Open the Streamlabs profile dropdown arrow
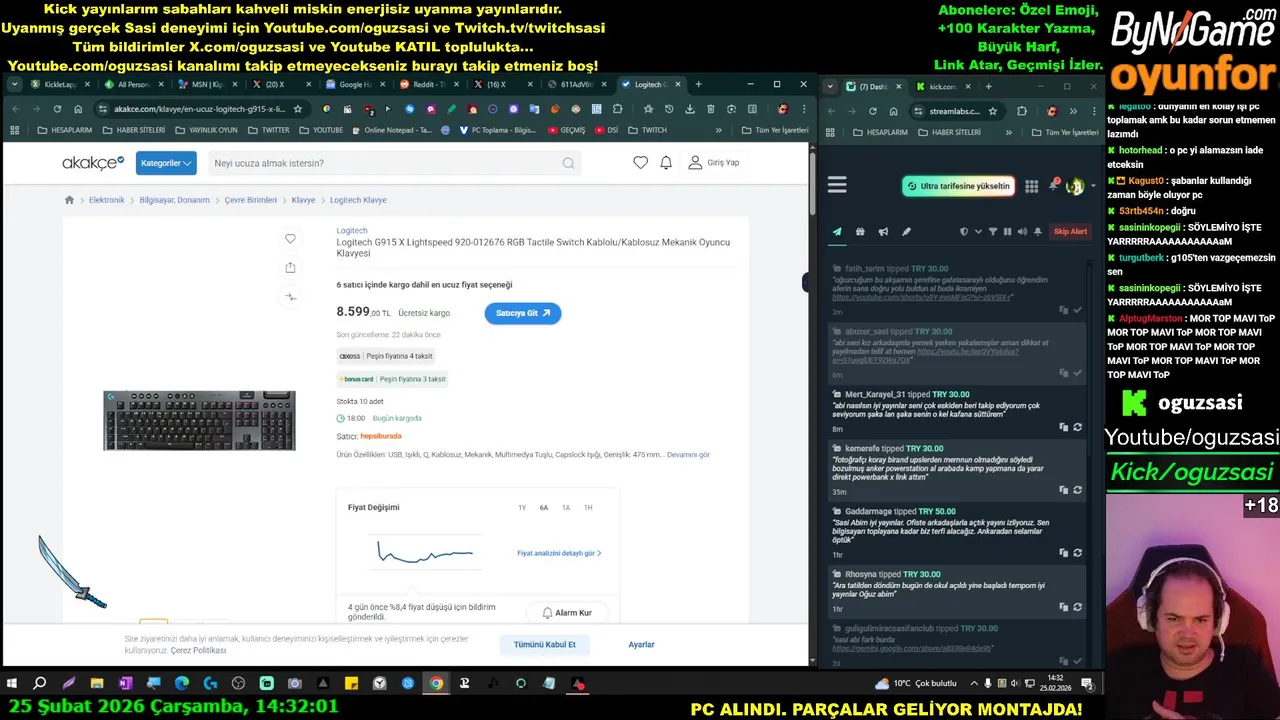The image size is (1280, 720). tap(1091, 186)
